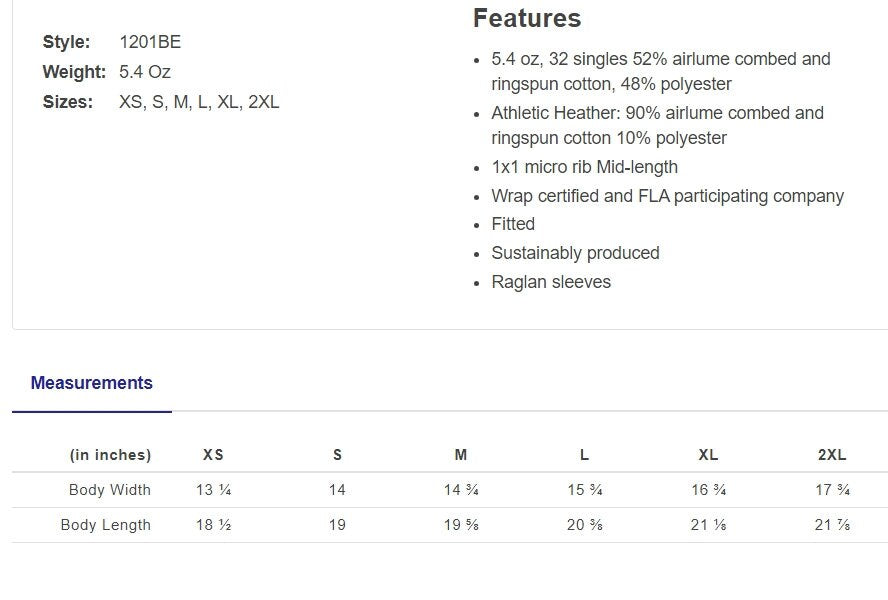Click the "1x1 micro rib Mid-length" feature

[x=584, y=167]
